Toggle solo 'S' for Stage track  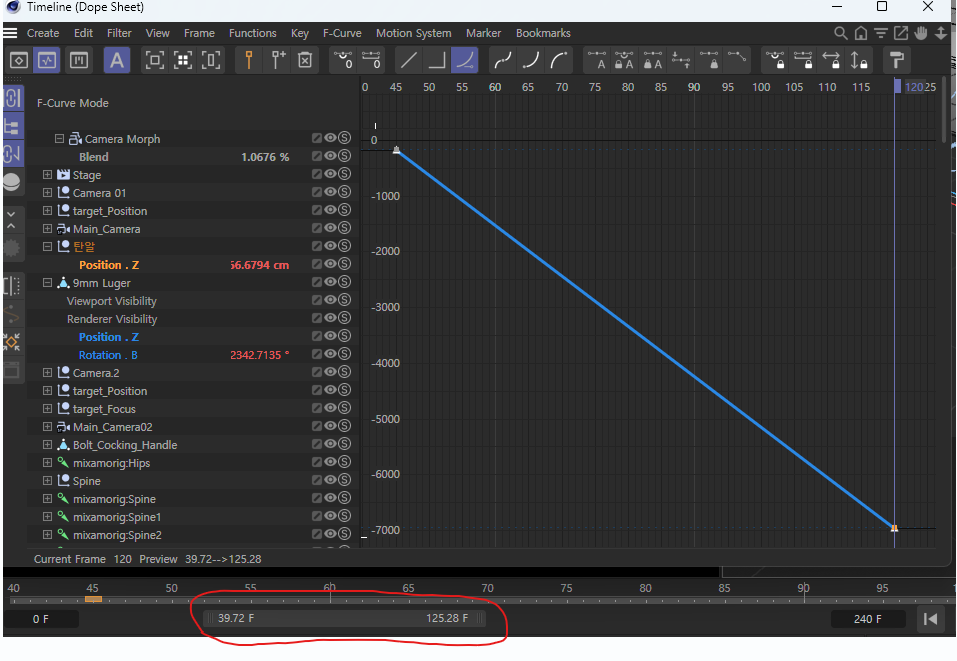click(x=344, y=175)
